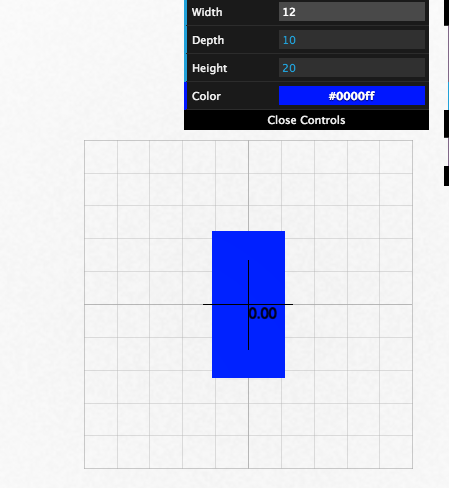Click the grid's bottom-right corner cell
Image resolution: width=449 pixels, height=488 pixels.
tap(396, 452)
